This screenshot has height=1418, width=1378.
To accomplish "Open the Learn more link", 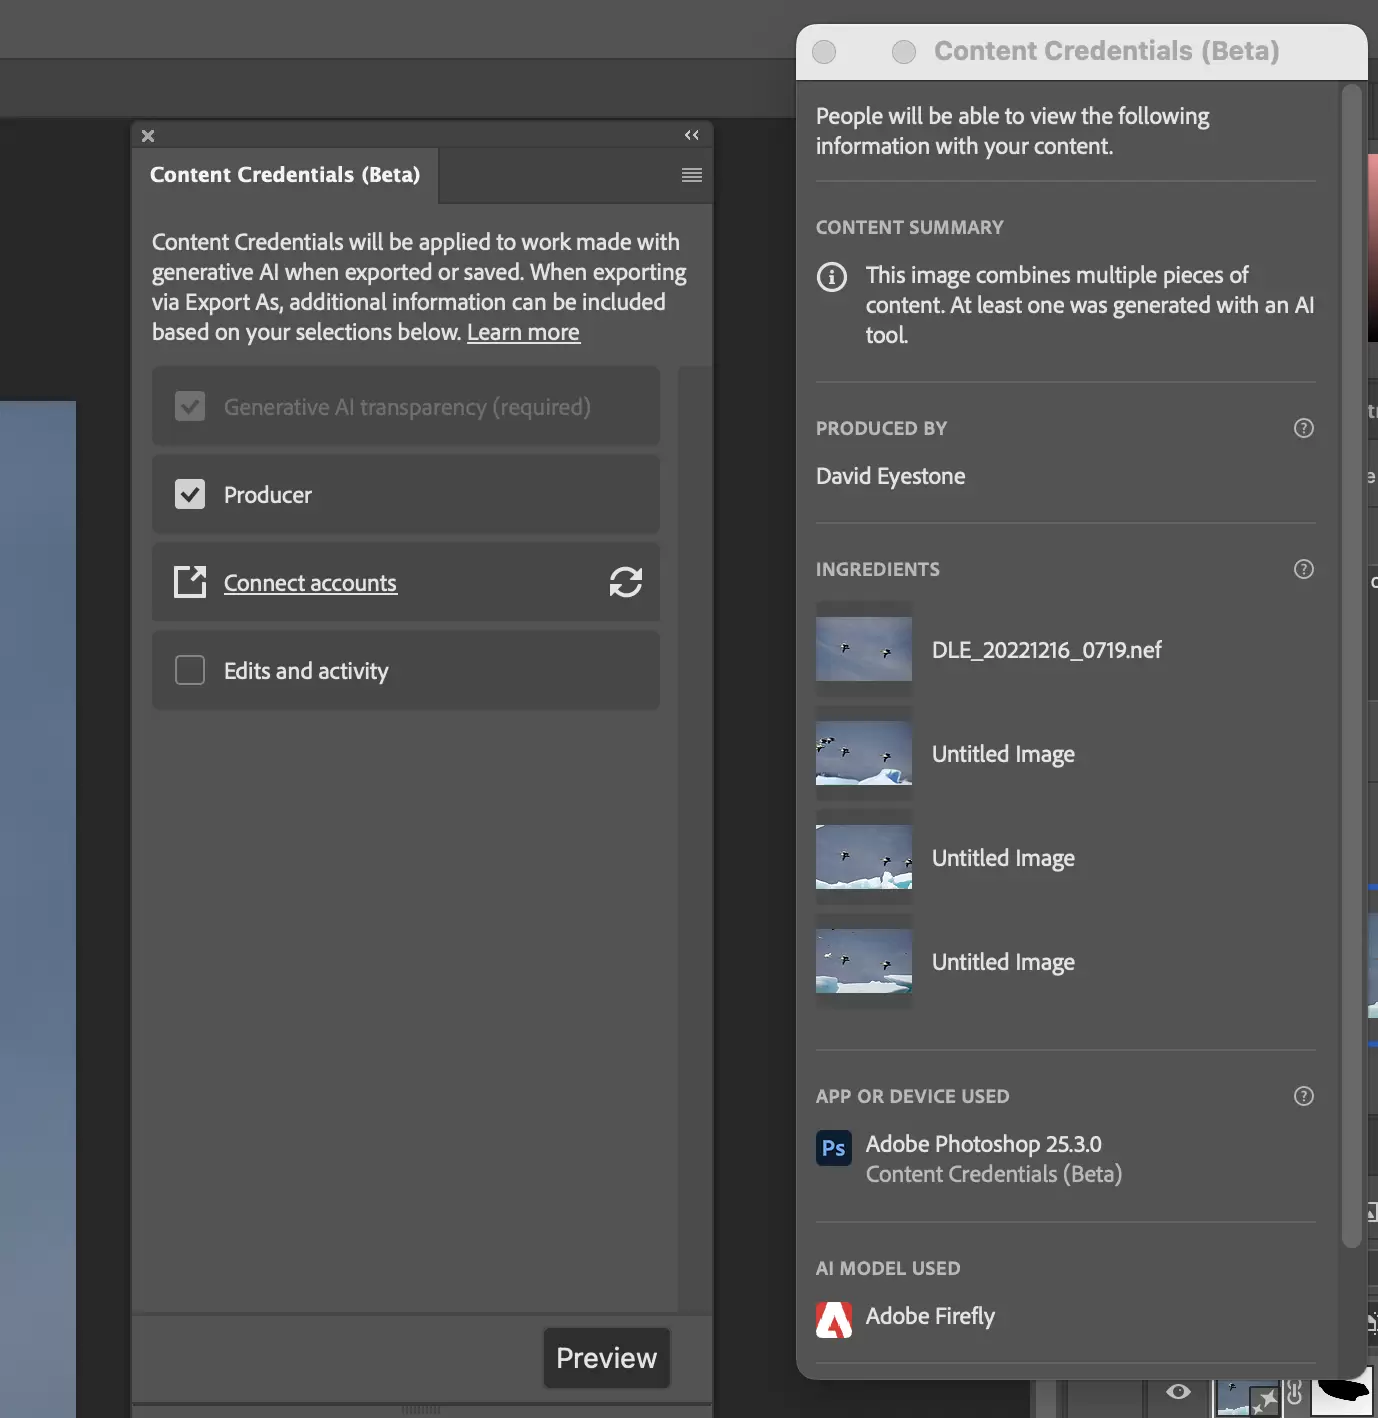I will (x=523, y=332).
